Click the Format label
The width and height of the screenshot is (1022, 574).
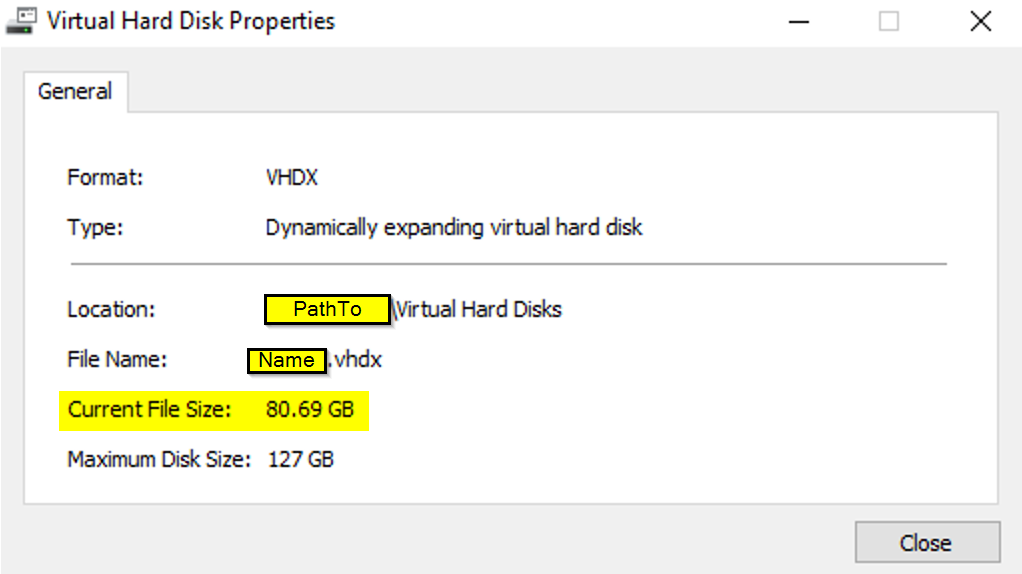click(x=106, y=178)
